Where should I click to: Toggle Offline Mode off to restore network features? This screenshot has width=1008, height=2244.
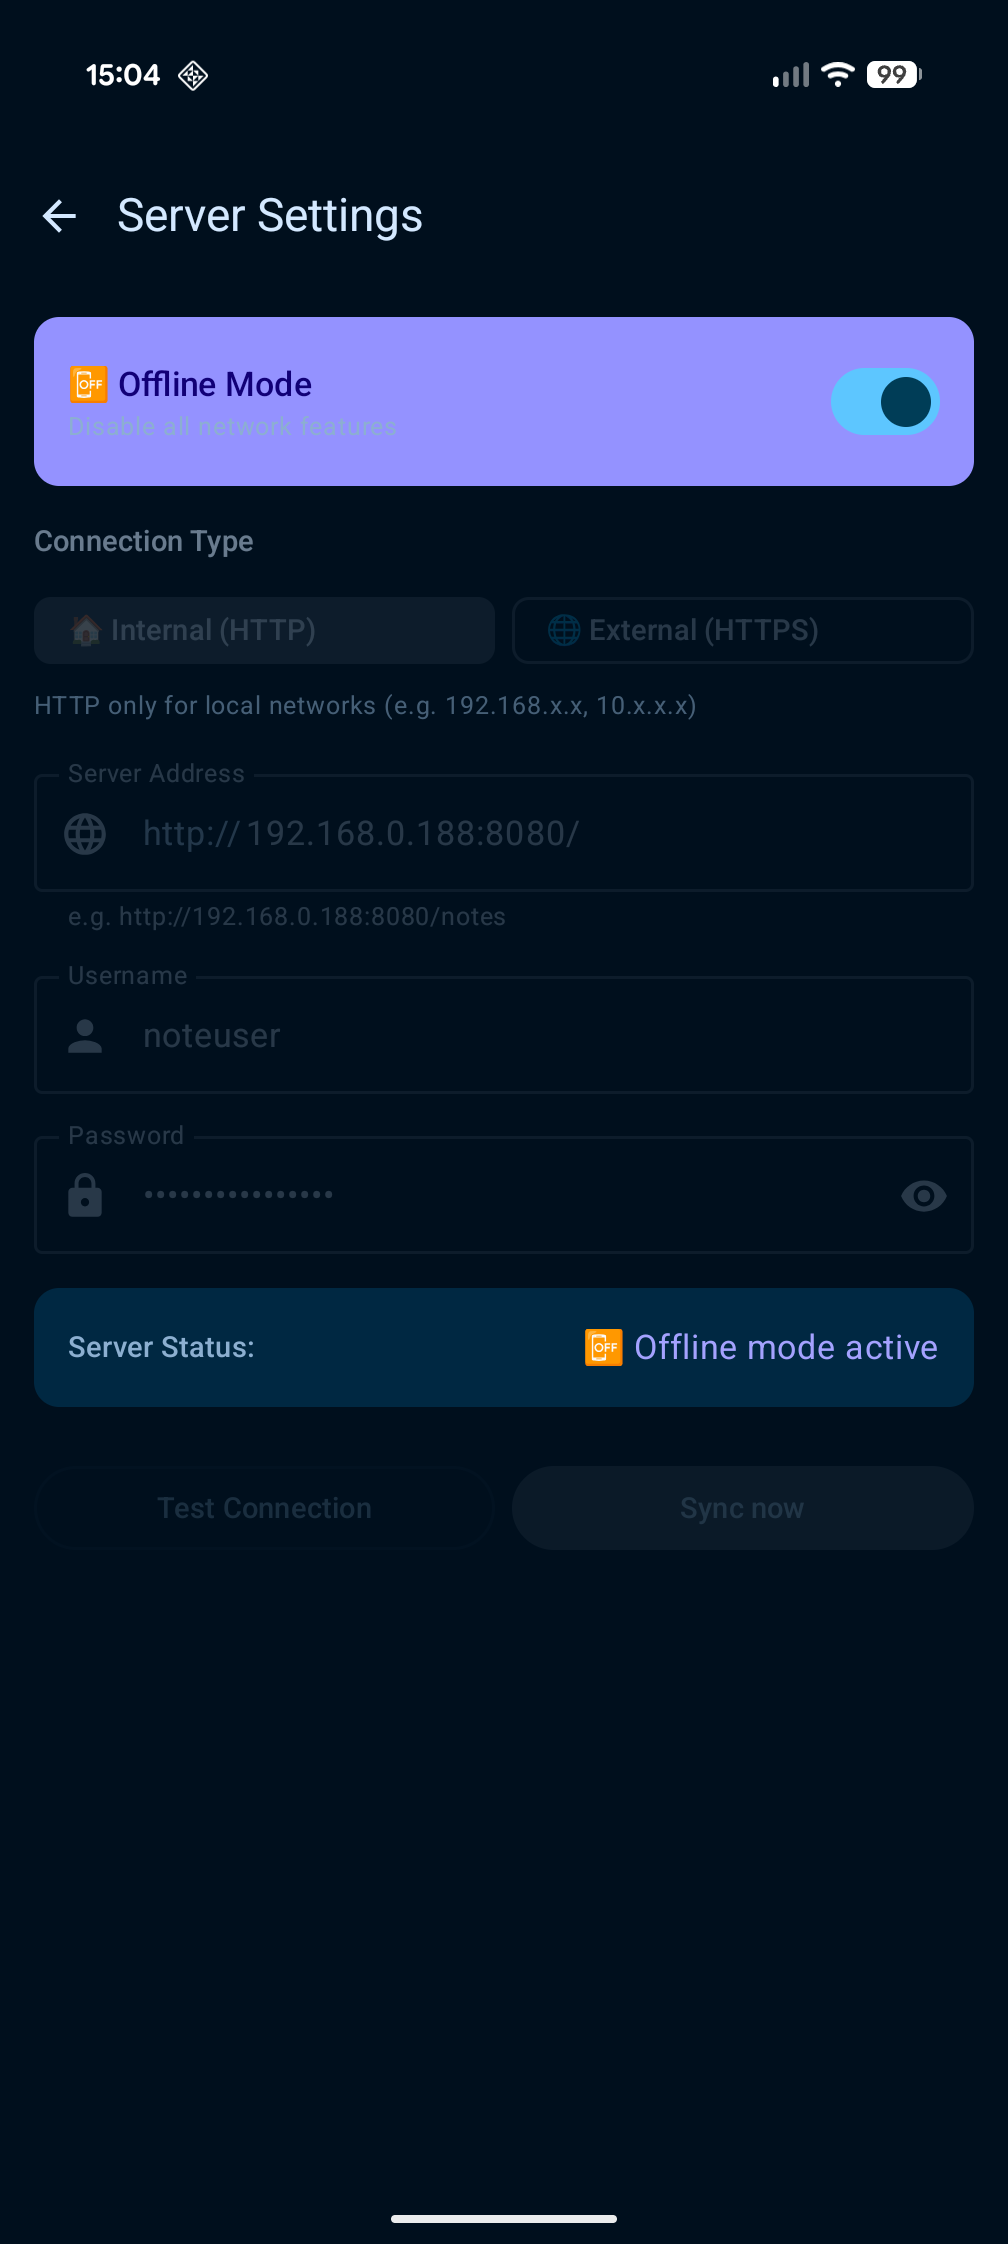point(884,401)
